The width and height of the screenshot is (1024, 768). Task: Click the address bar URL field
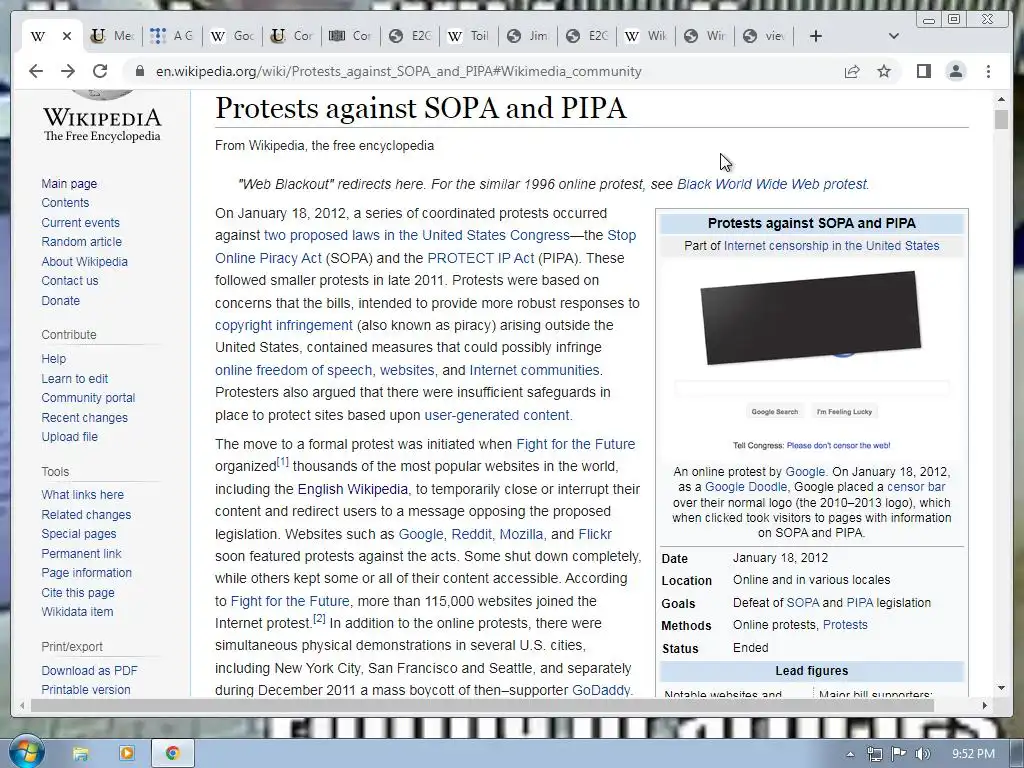pos(398,71)
